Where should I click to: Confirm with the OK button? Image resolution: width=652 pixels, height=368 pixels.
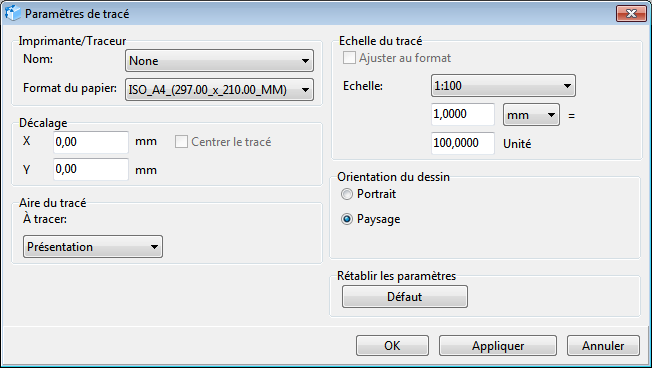pyautogui.click(x=392, y=346)
